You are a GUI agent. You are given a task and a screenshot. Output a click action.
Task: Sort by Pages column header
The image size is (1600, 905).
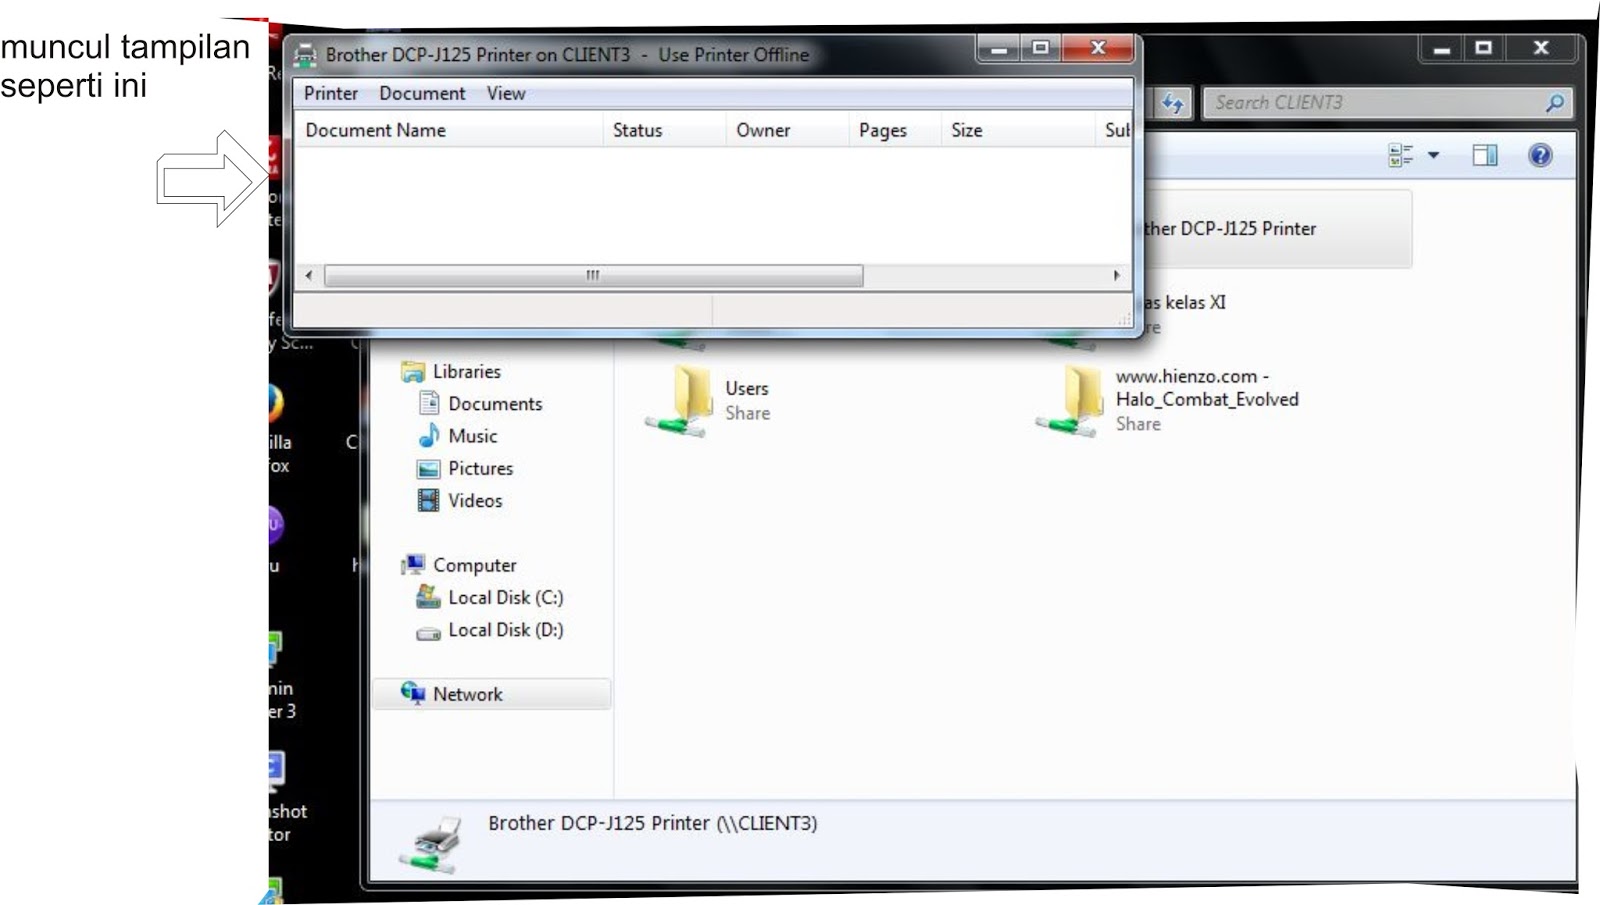coord(895,130)
